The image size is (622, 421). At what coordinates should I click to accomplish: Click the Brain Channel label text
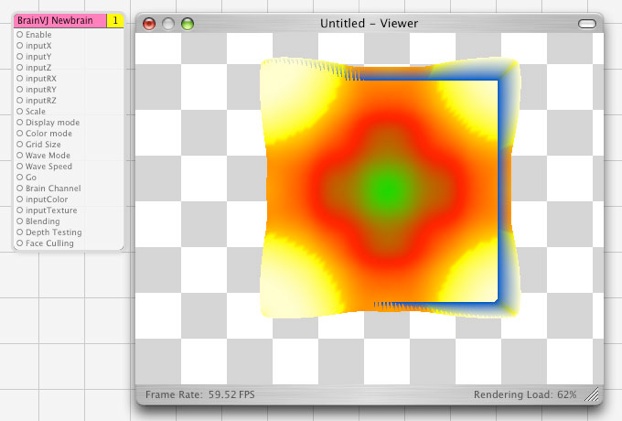point(53,188)
